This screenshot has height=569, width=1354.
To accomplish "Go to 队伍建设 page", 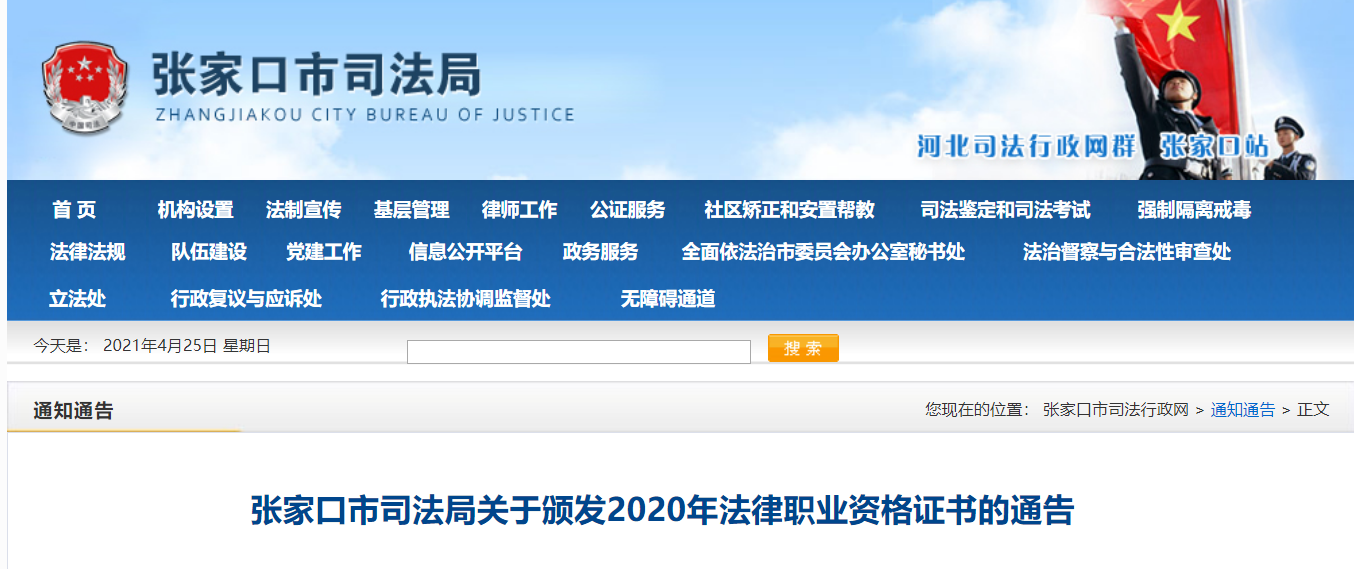I will [x=208, y=252].
